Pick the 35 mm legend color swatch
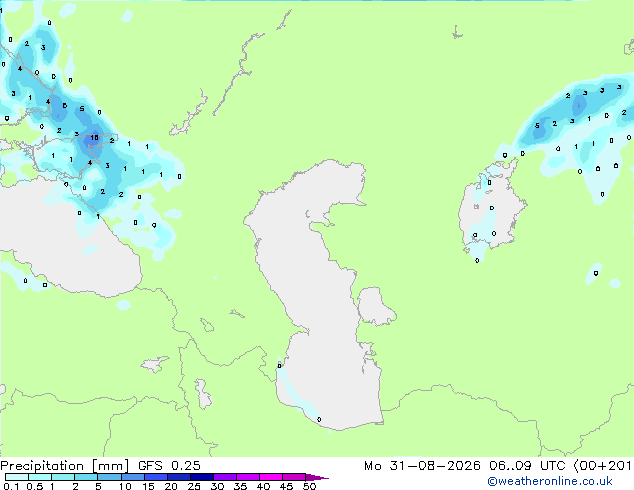634x490 pixels. click(x=248, y=477)
